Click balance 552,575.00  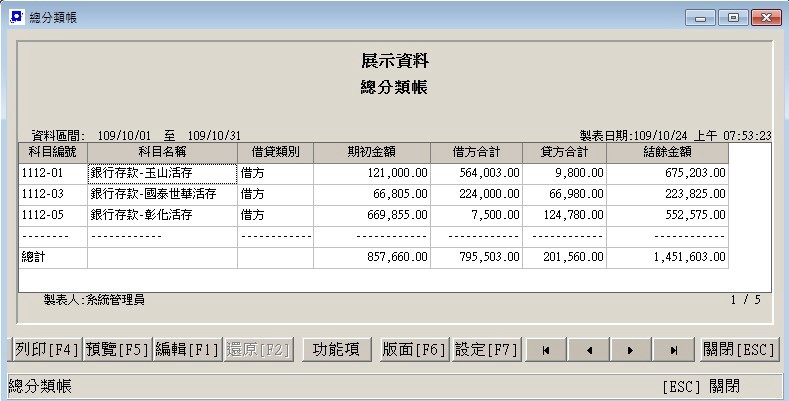click(668, 215)
